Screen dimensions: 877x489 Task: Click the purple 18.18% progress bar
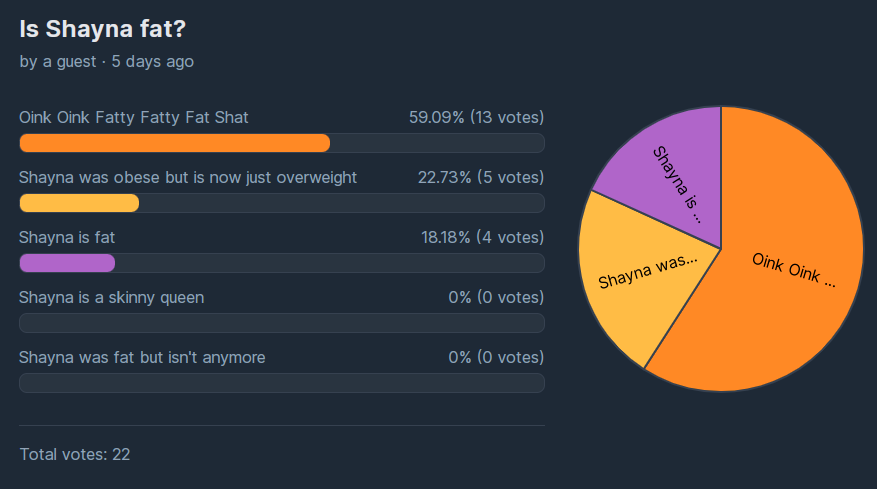pos(67,263)
